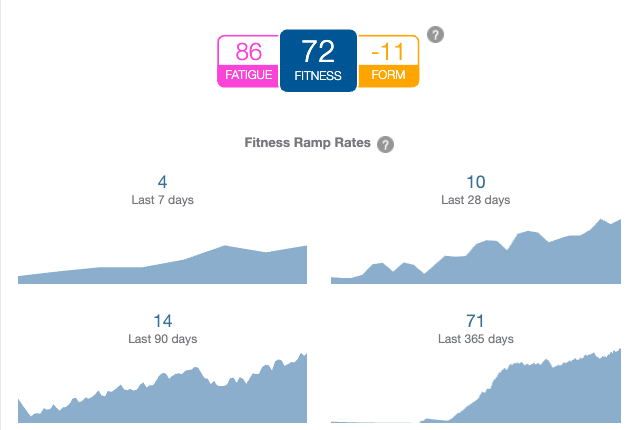Open the Fitness Ramp Rates help icon
Image resolution: width=631 pixels, height=430 pixels.
pyautogui.click(x=386, y=144)
